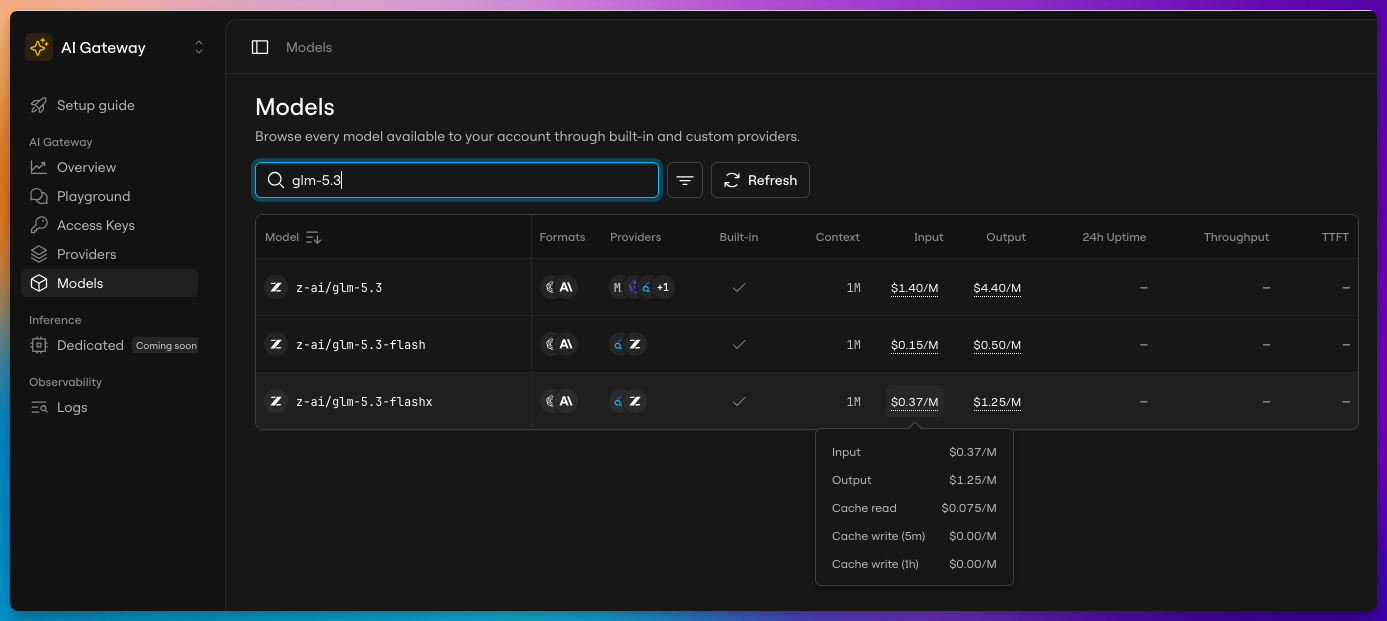
Task: Click the Coming soon badge
Action: point(166,345)
